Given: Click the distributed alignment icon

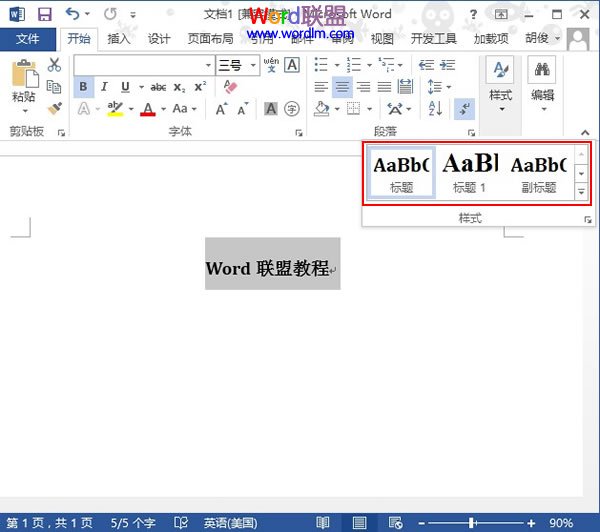Looking at the screenshot, I should click(405, 87).
